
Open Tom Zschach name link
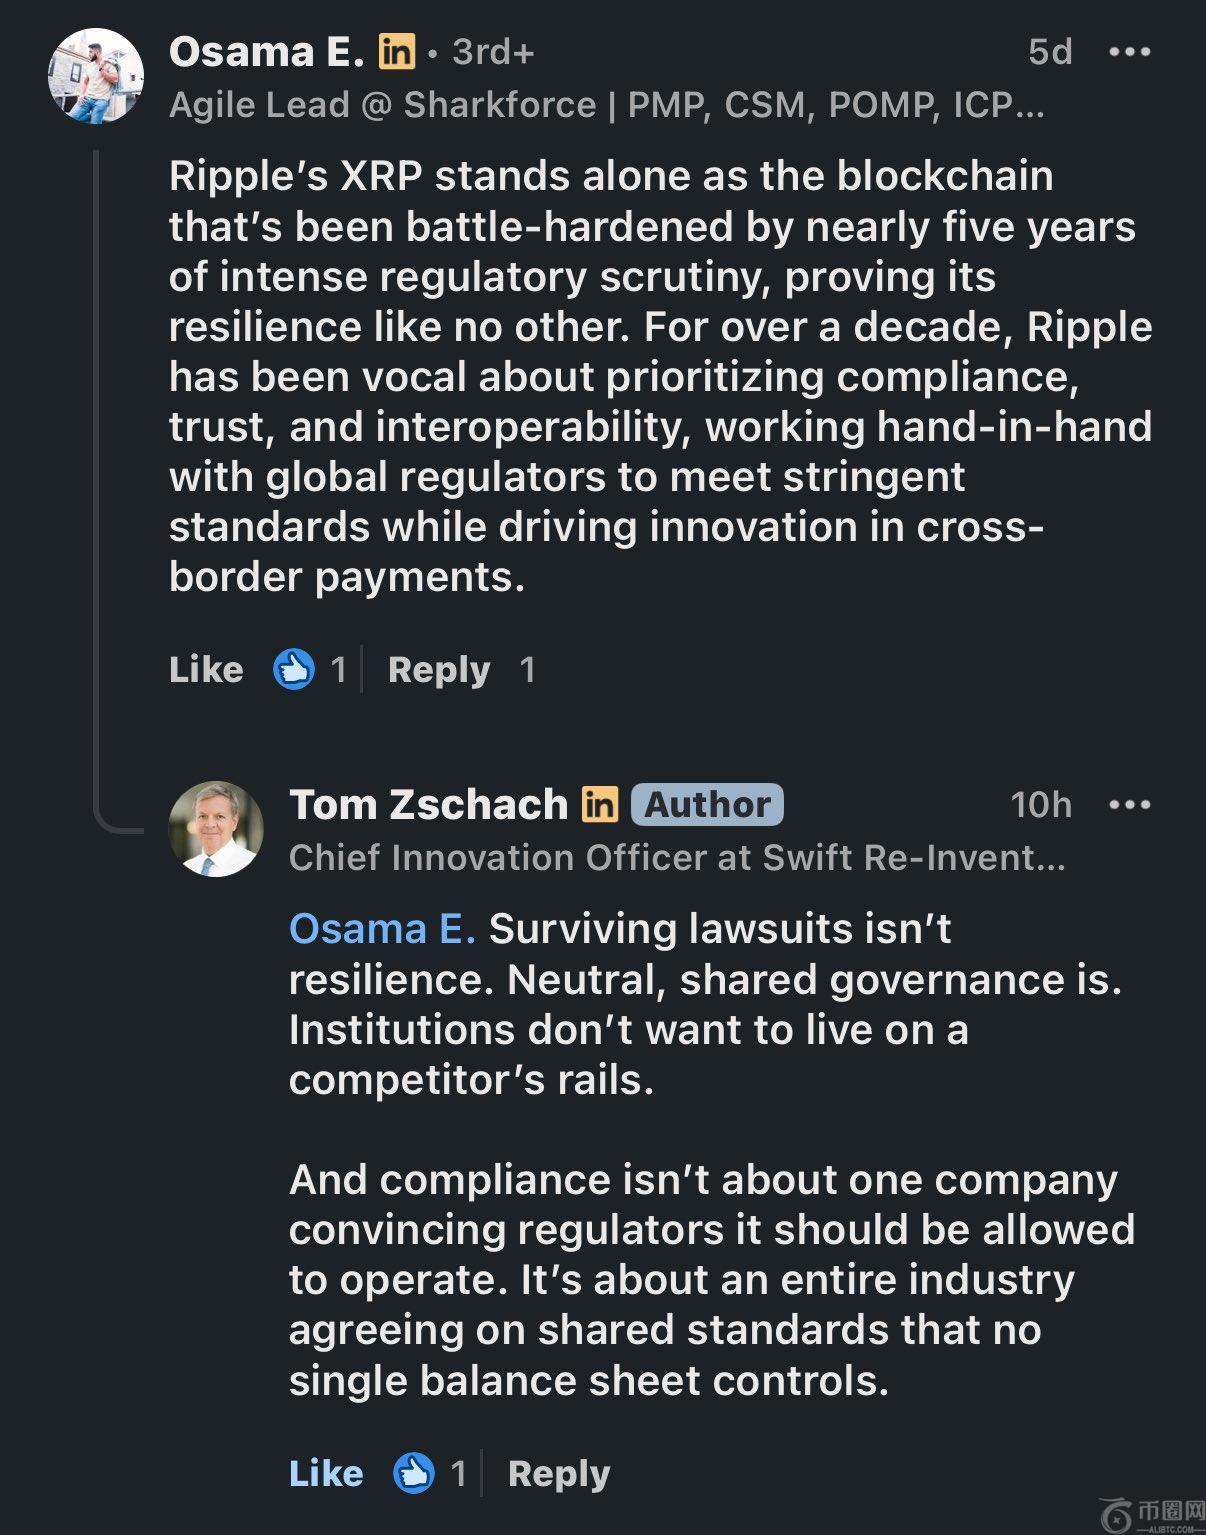click(x=429, y=805)
